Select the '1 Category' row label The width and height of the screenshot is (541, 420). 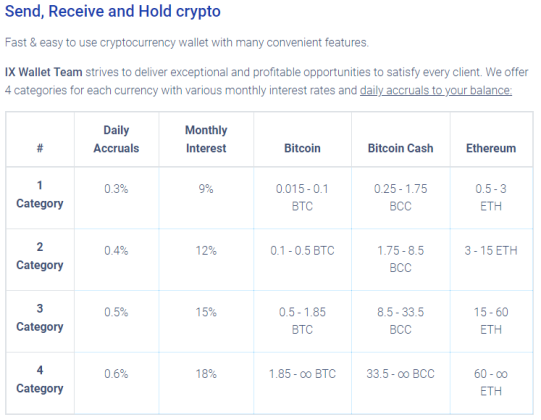click(x=40, y=194)
